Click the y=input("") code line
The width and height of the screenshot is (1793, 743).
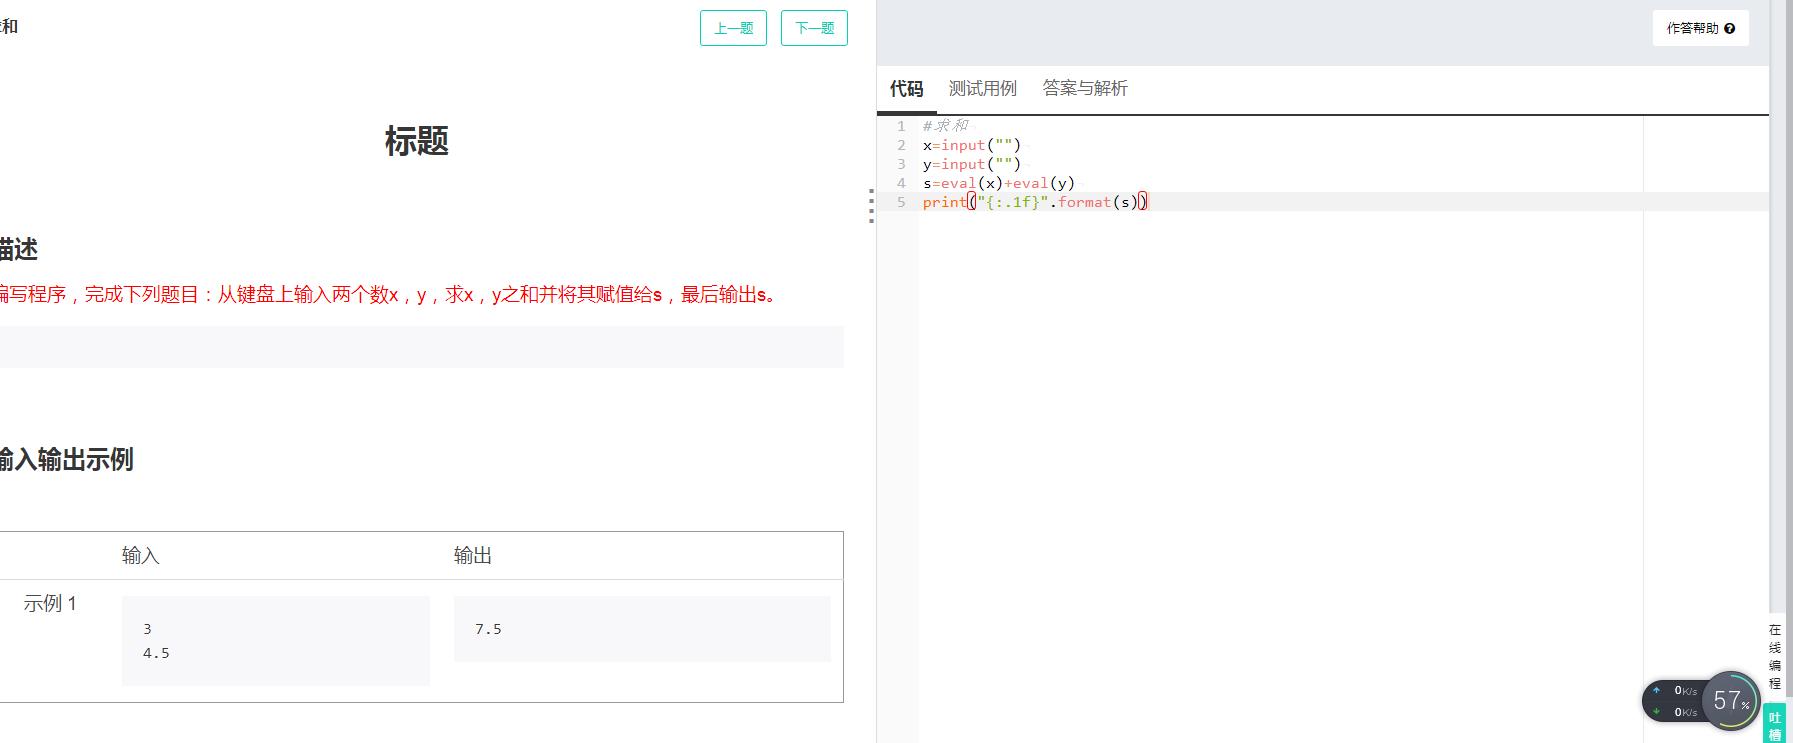(972, 164)
